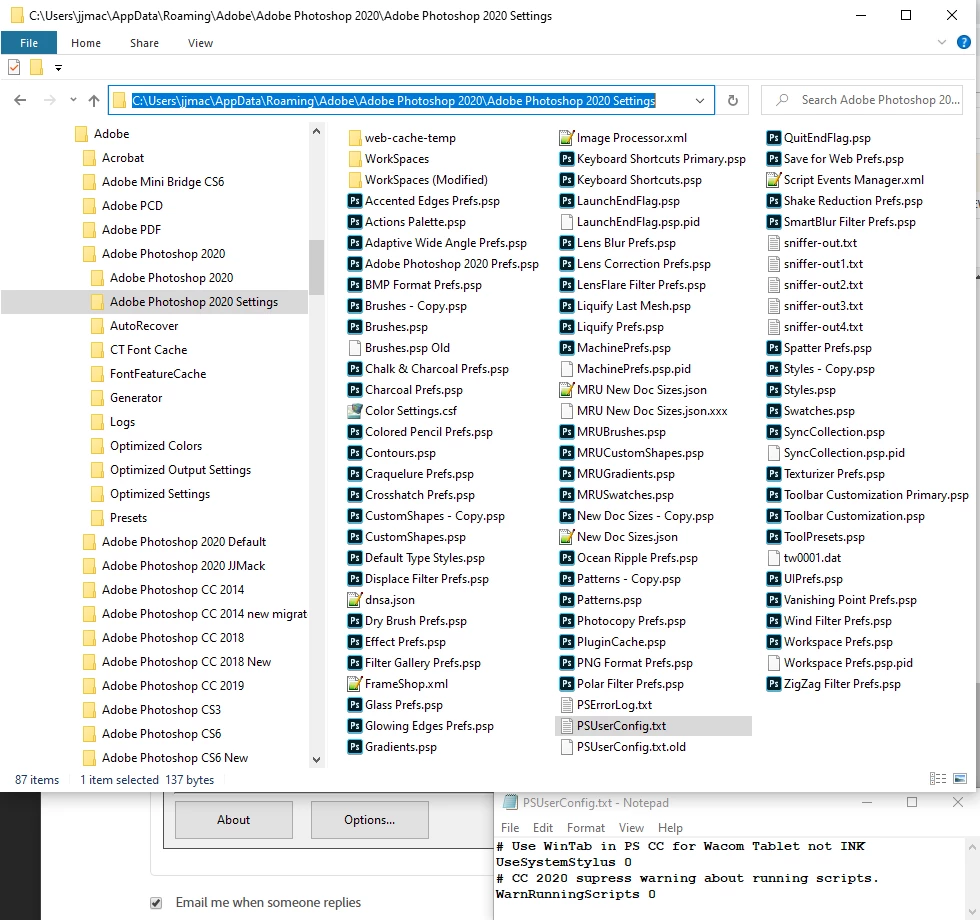Viewport: 980px width, 920px height.
Task: Open the View ribbon tab
Action: [x=200, y=42]
